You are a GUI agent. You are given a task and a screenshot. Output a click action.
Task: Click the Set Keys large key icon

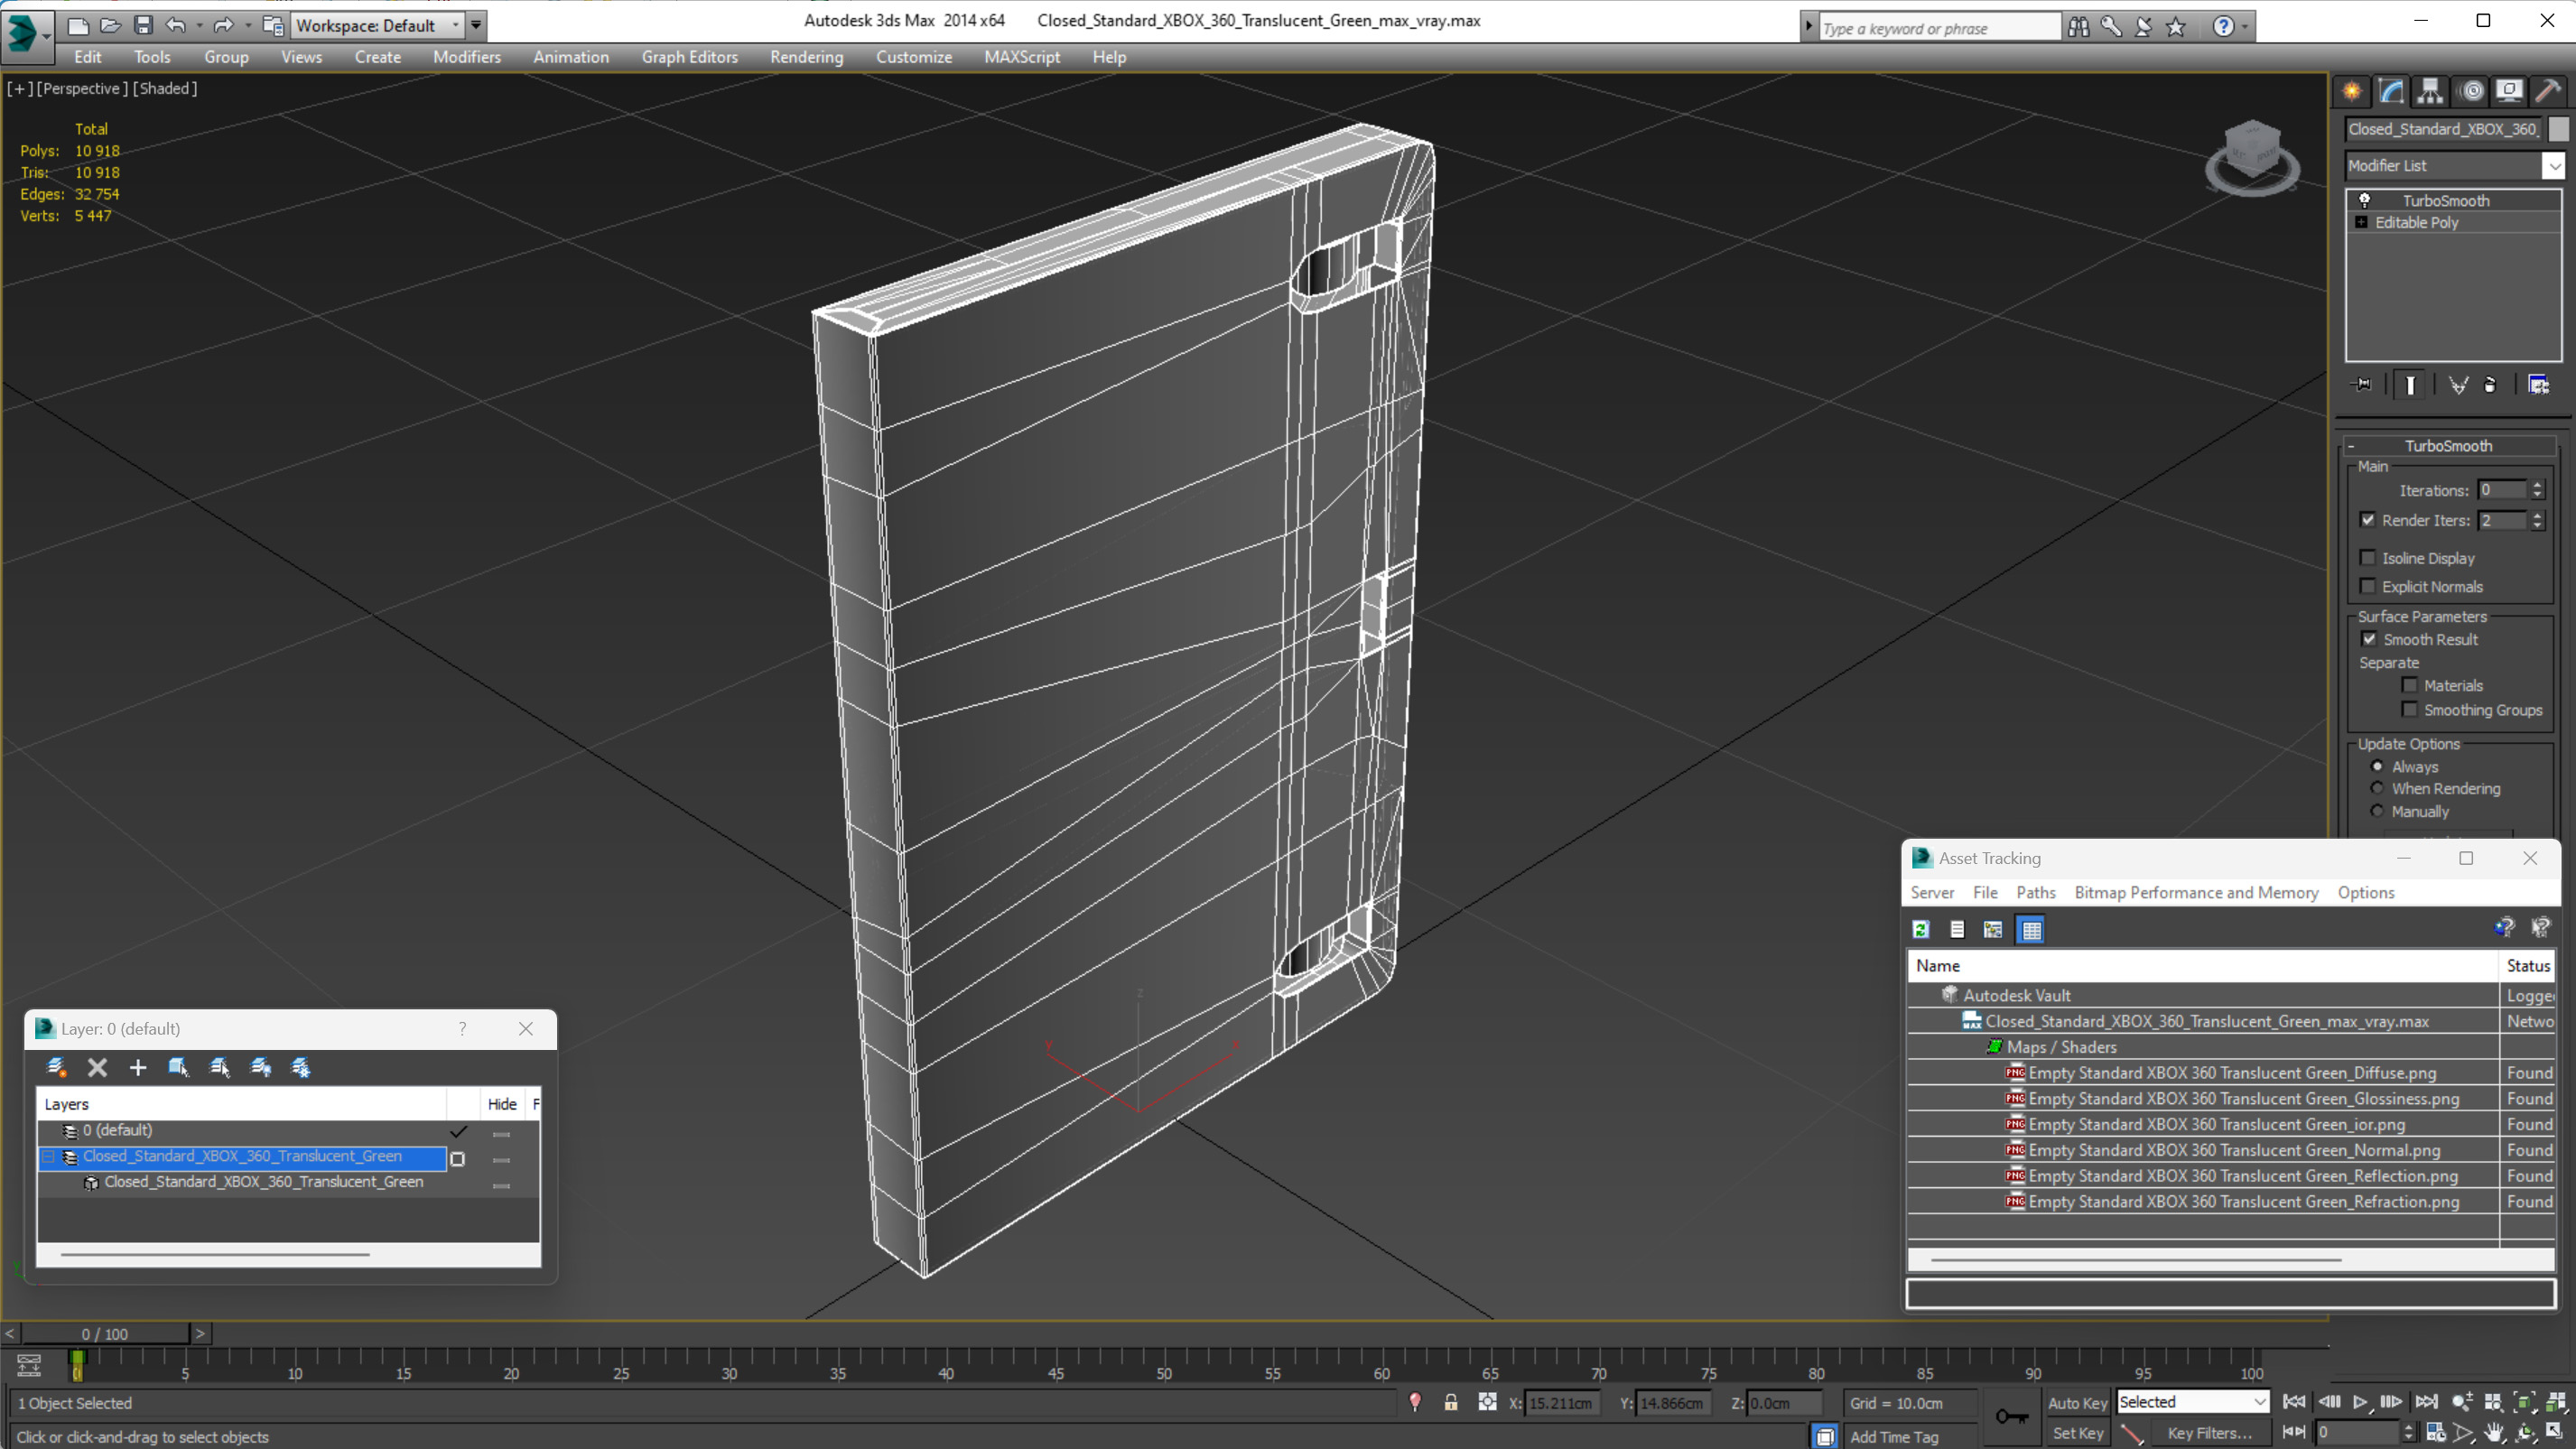2011,1416
